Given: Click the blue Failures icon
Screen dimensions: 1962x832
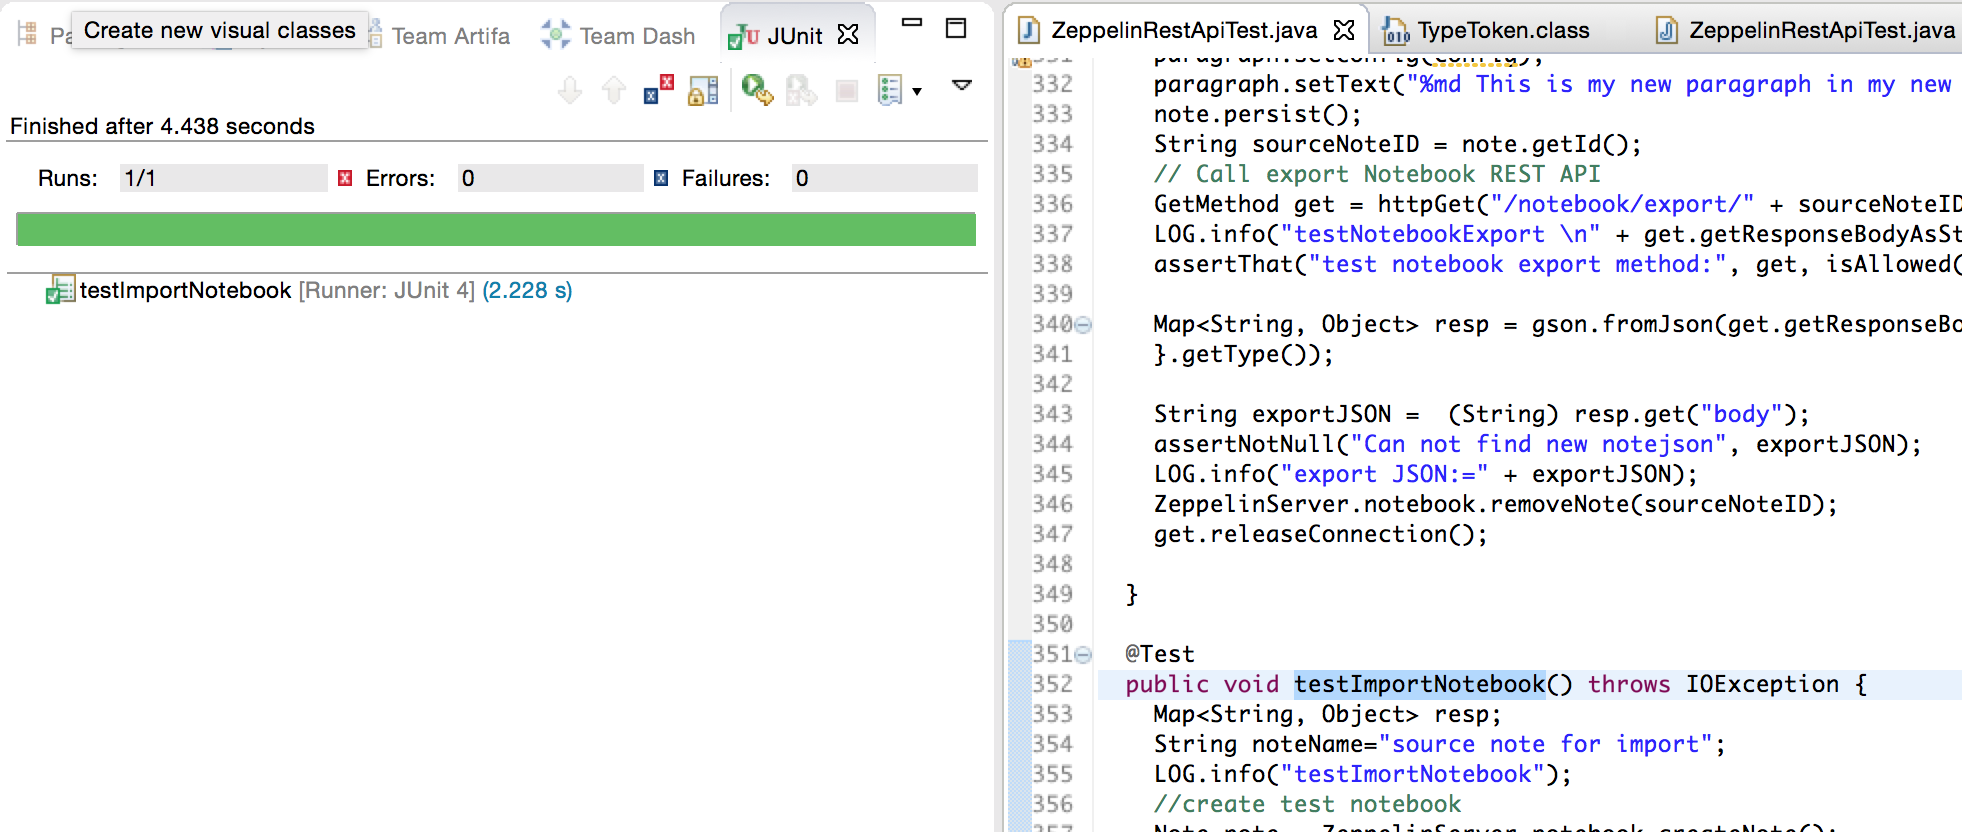Looking at the screenshot, I should pyautogui.click(x=661, y=178).
